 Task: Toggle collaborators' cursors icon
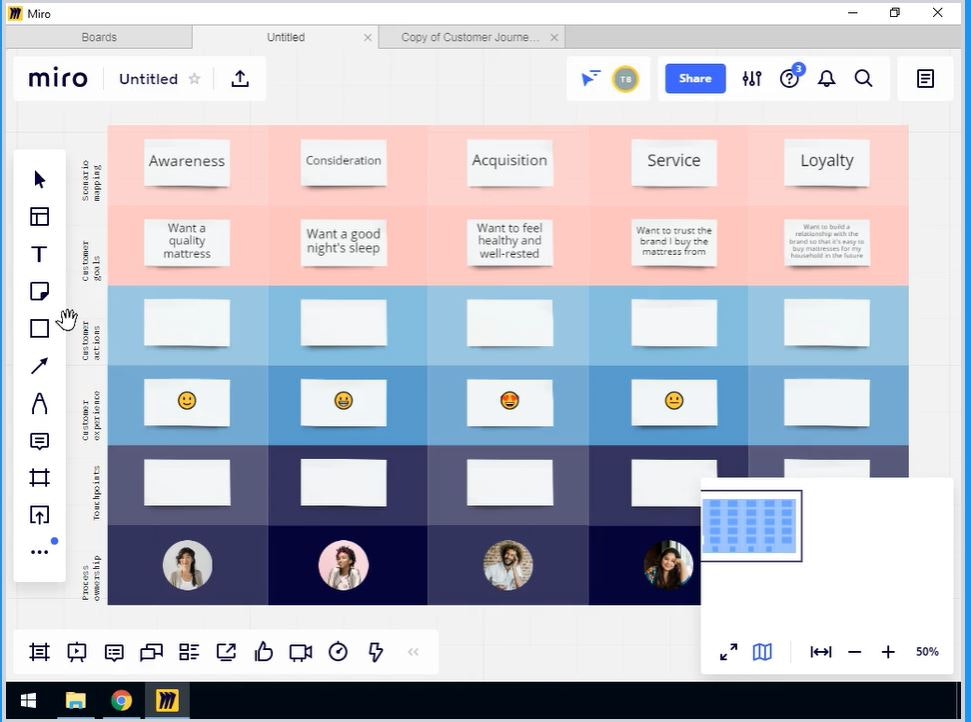tap(591, 79)
